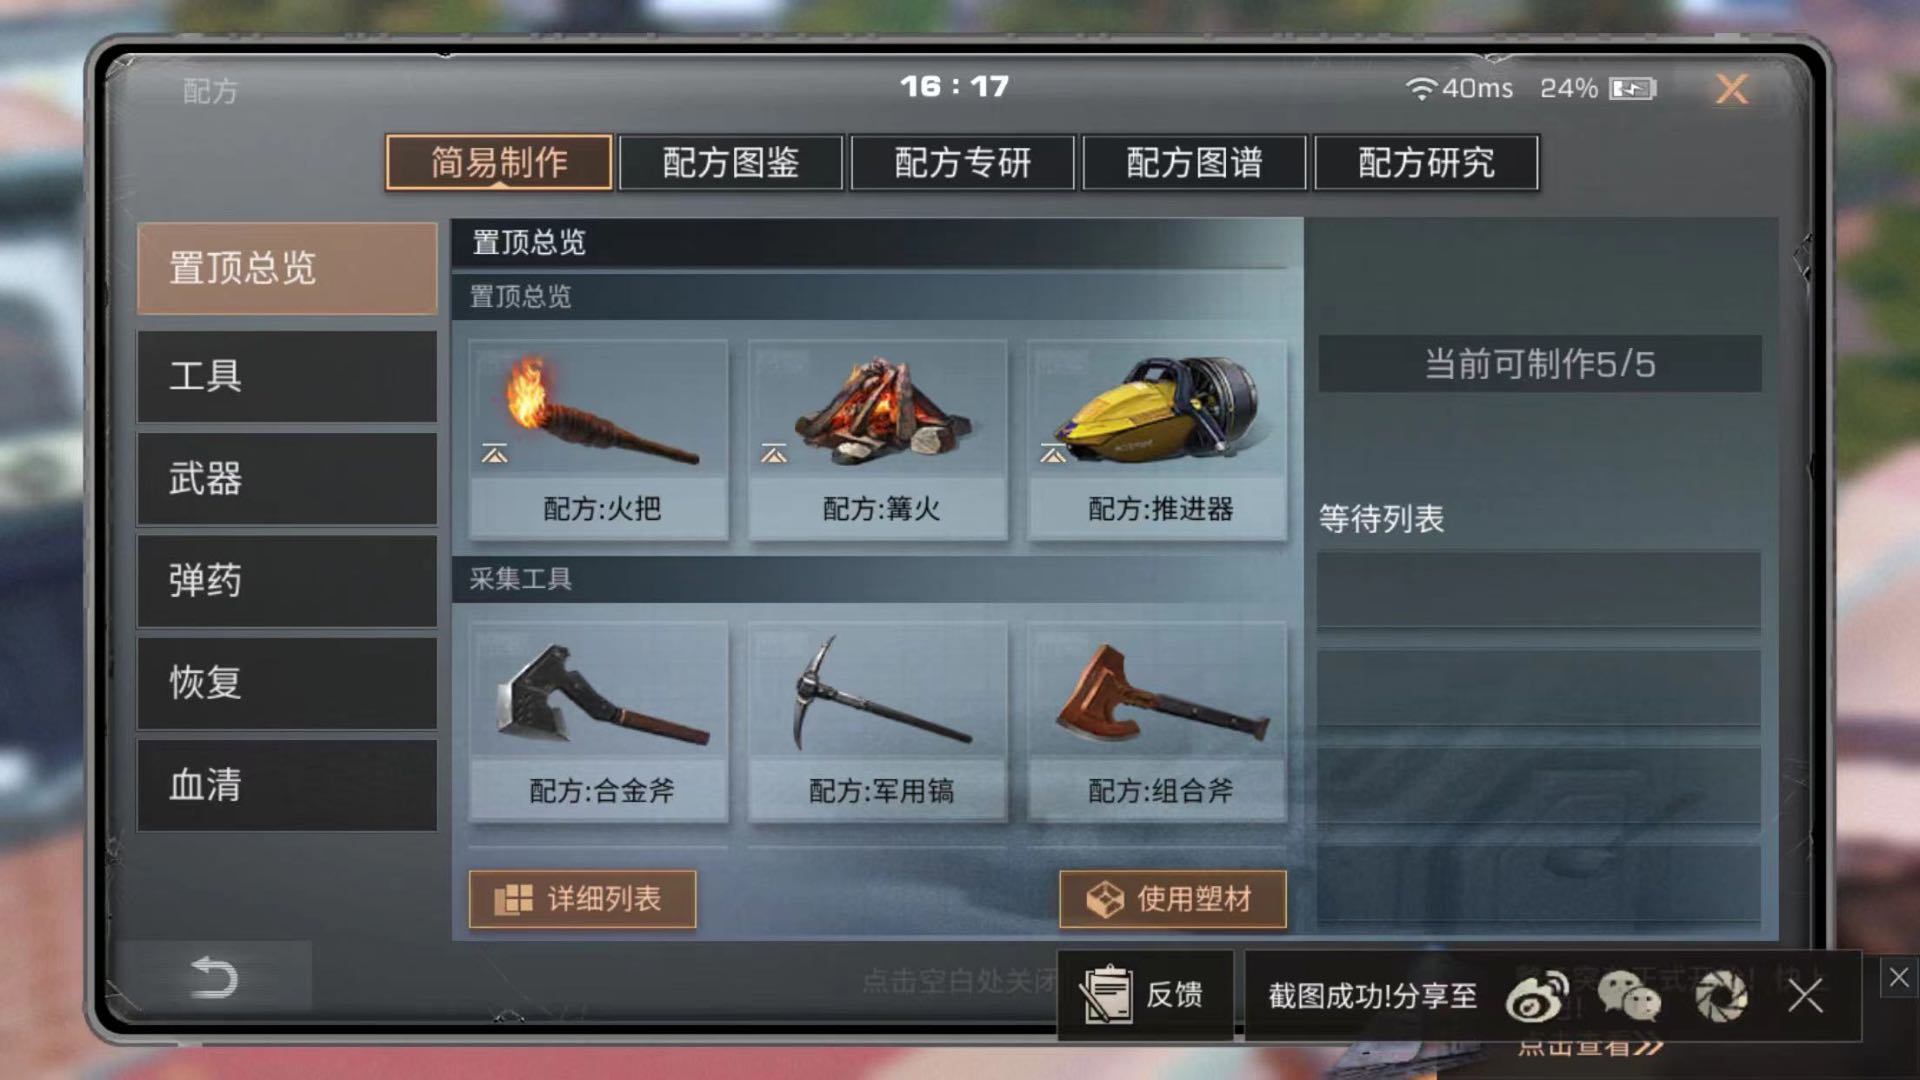Go back with the return arrow
Viewport: 1920px width, 1080px height.
click(x=214, y=977)
